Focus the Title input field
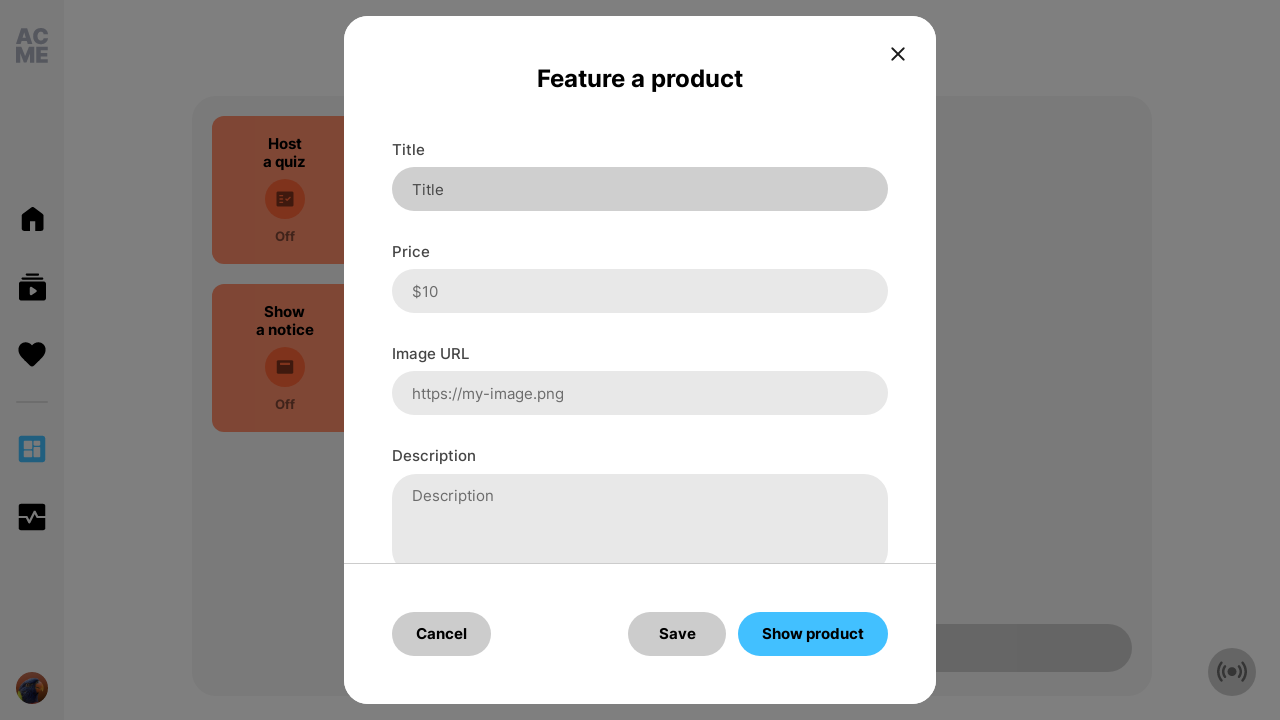Viewport: 1280px width, 720px height. coord(640,189)
